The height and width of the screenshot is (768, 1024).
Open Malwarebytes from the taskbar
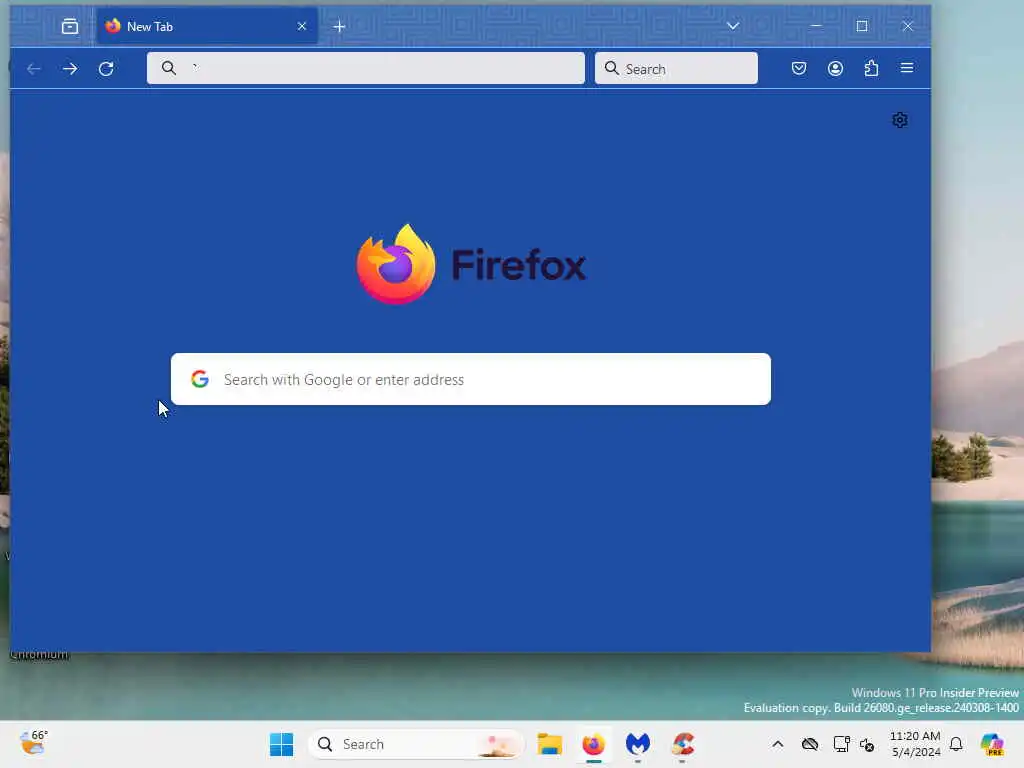point(638,744)
